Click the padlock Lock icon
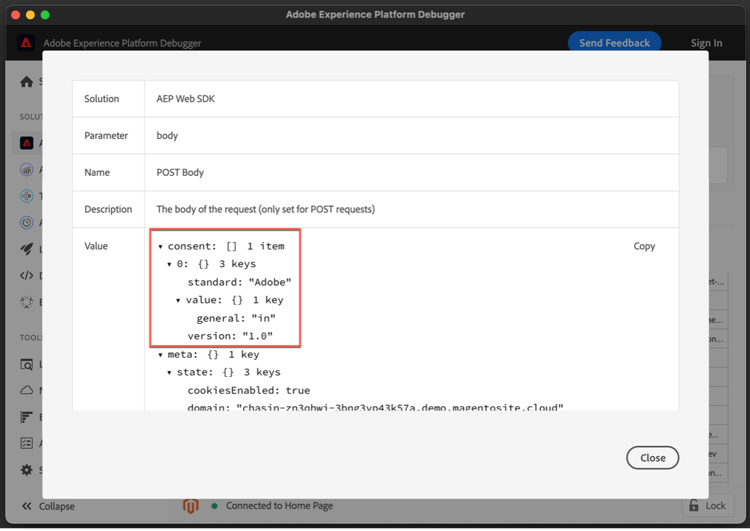Screen dimensions: 750x531 pos(694,505)
